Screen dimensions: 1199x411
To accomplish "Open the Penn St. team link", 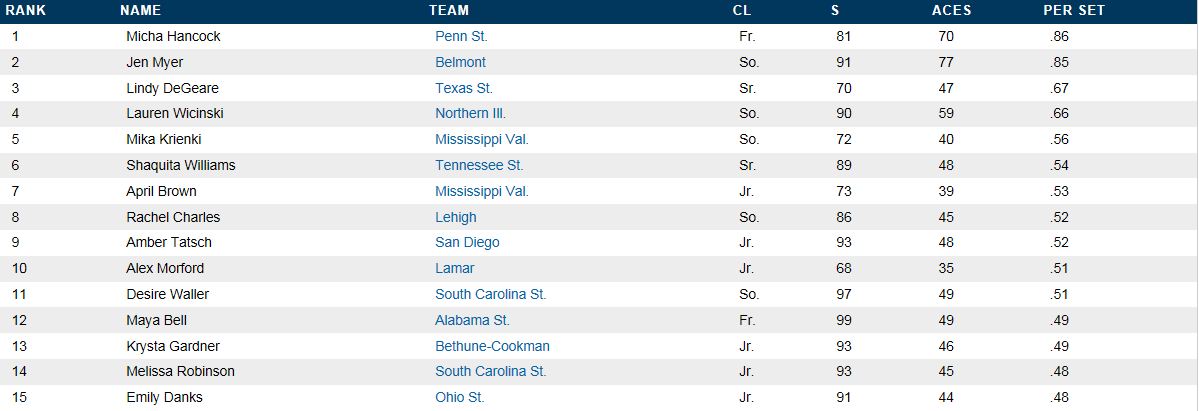I will [461, 37].
